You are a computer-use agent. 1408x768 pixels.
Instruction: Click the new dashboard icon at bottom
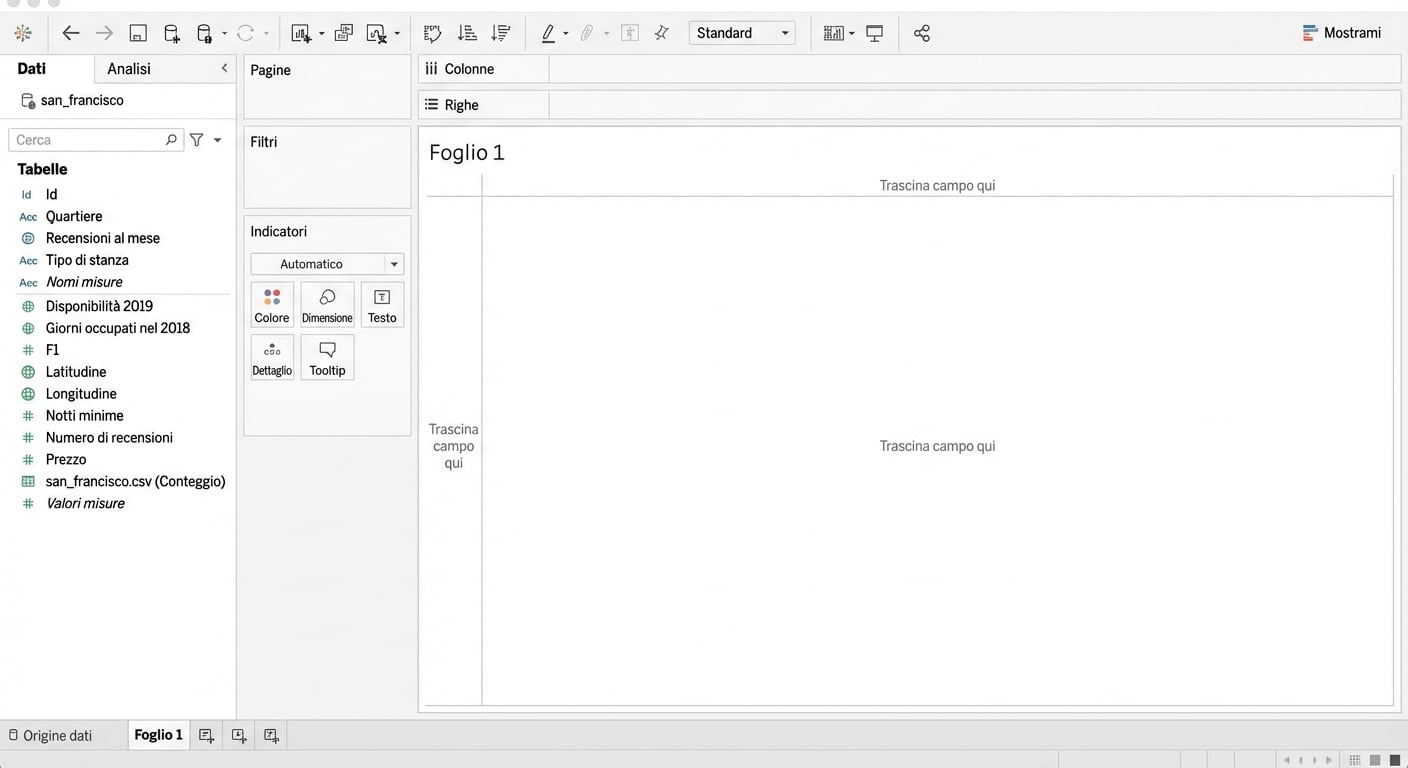pyautogui.click(x=239, y=735)
